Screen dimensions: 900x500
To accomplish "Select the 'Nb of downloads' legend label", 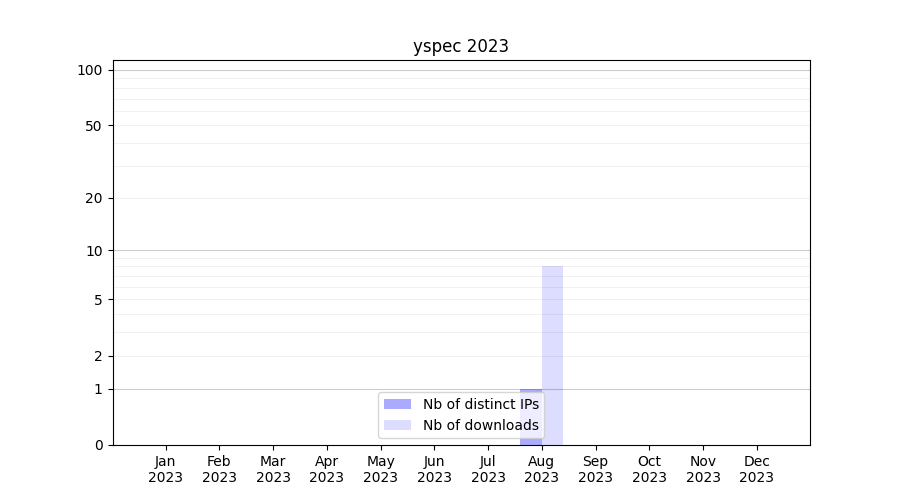I will tap(480, 425).
